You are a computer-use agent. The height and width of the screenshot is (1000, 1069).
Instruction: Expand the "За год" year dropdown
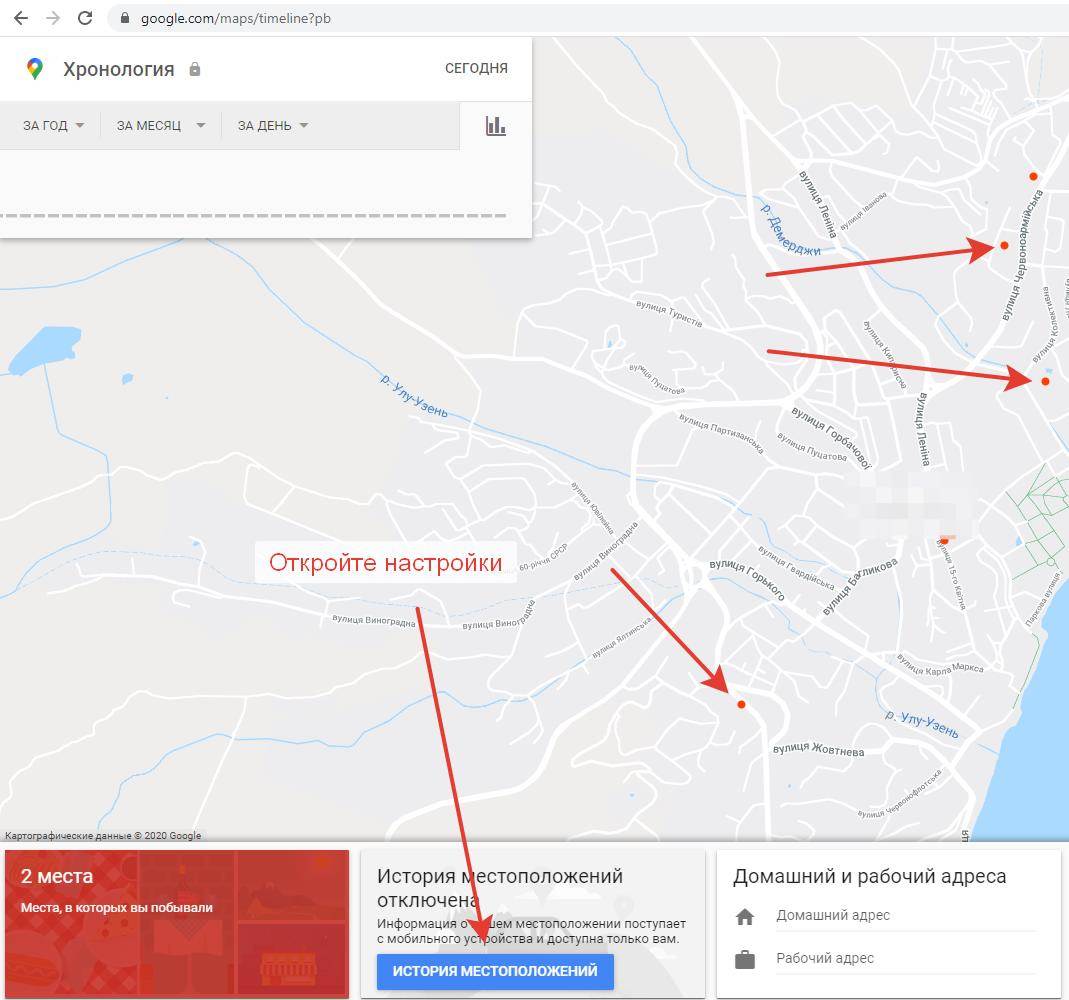(53, 126)
